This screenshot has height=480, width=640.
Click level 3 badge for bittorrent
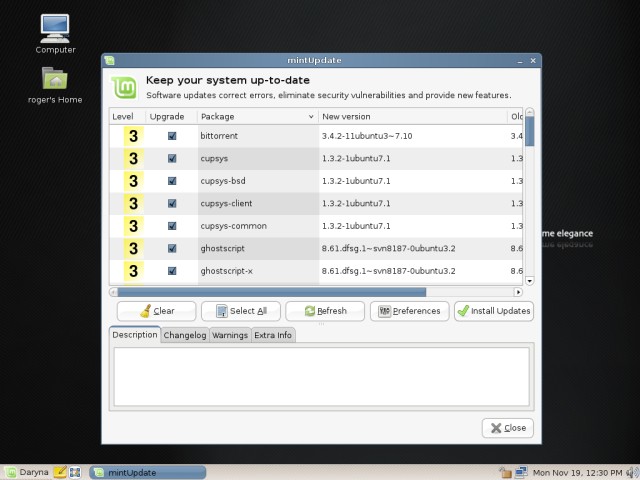(x=133, y=136)
